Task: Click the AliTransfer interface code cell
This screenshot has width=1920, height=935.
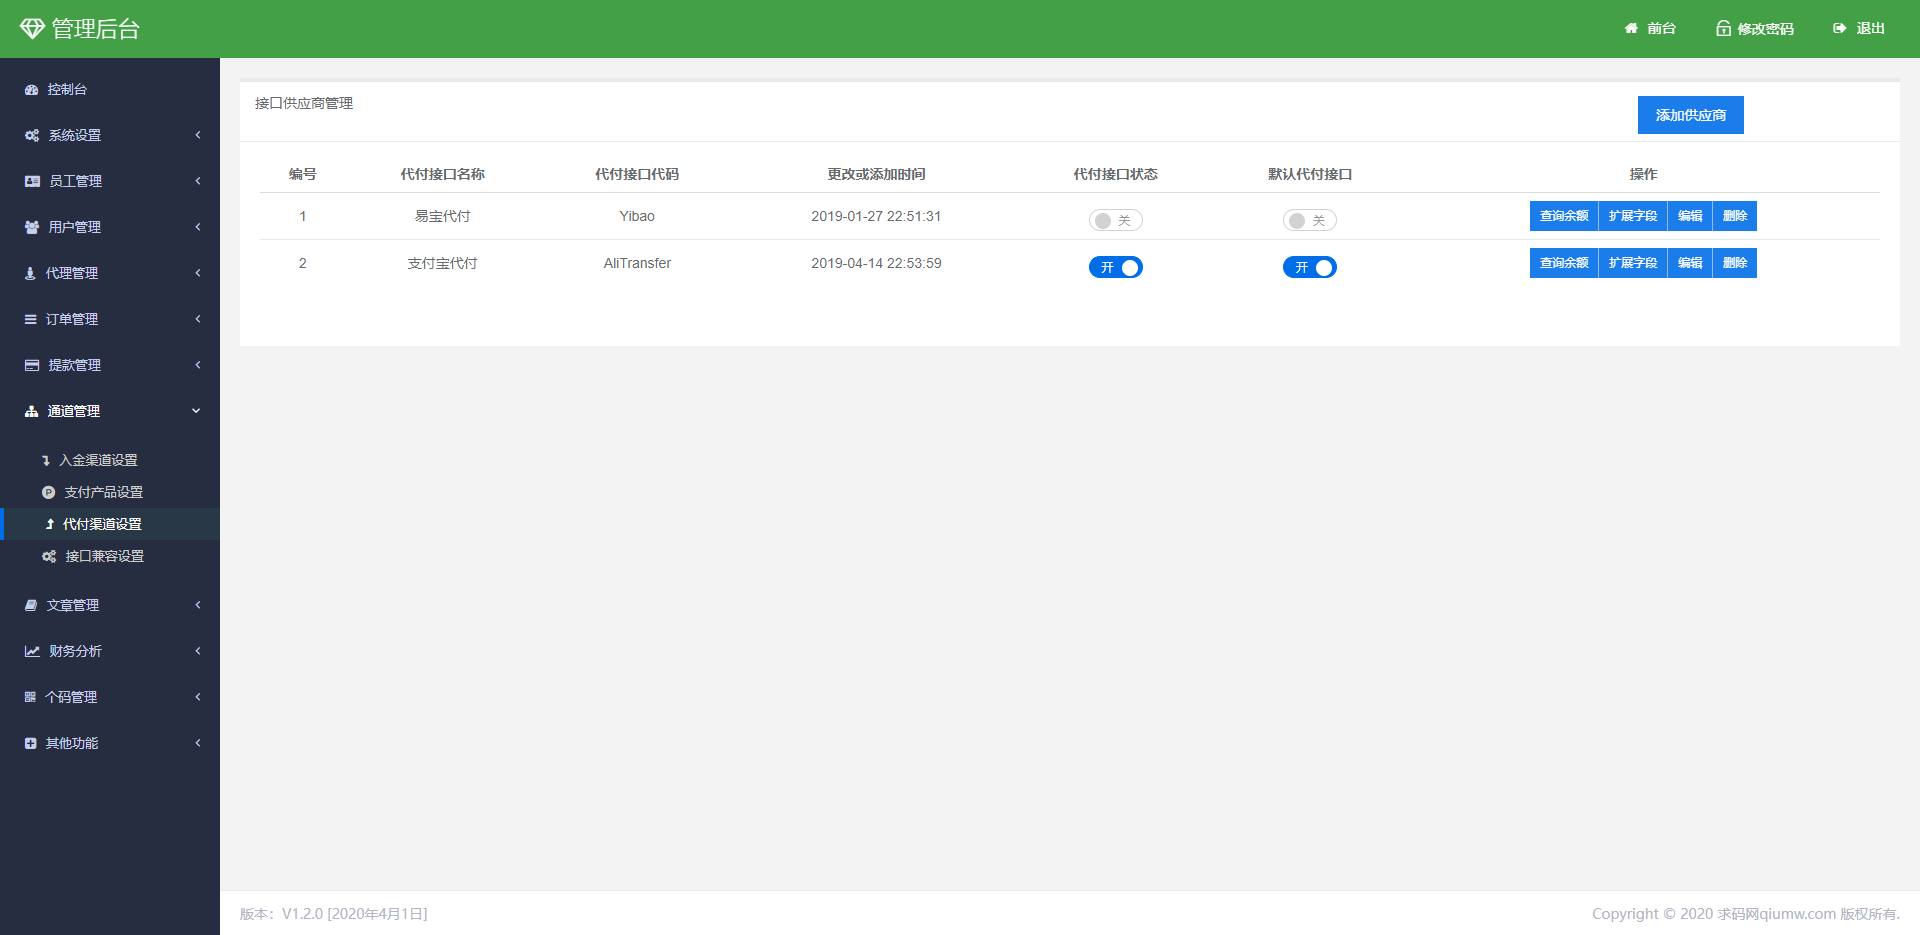Action: (x=637, y=263)
